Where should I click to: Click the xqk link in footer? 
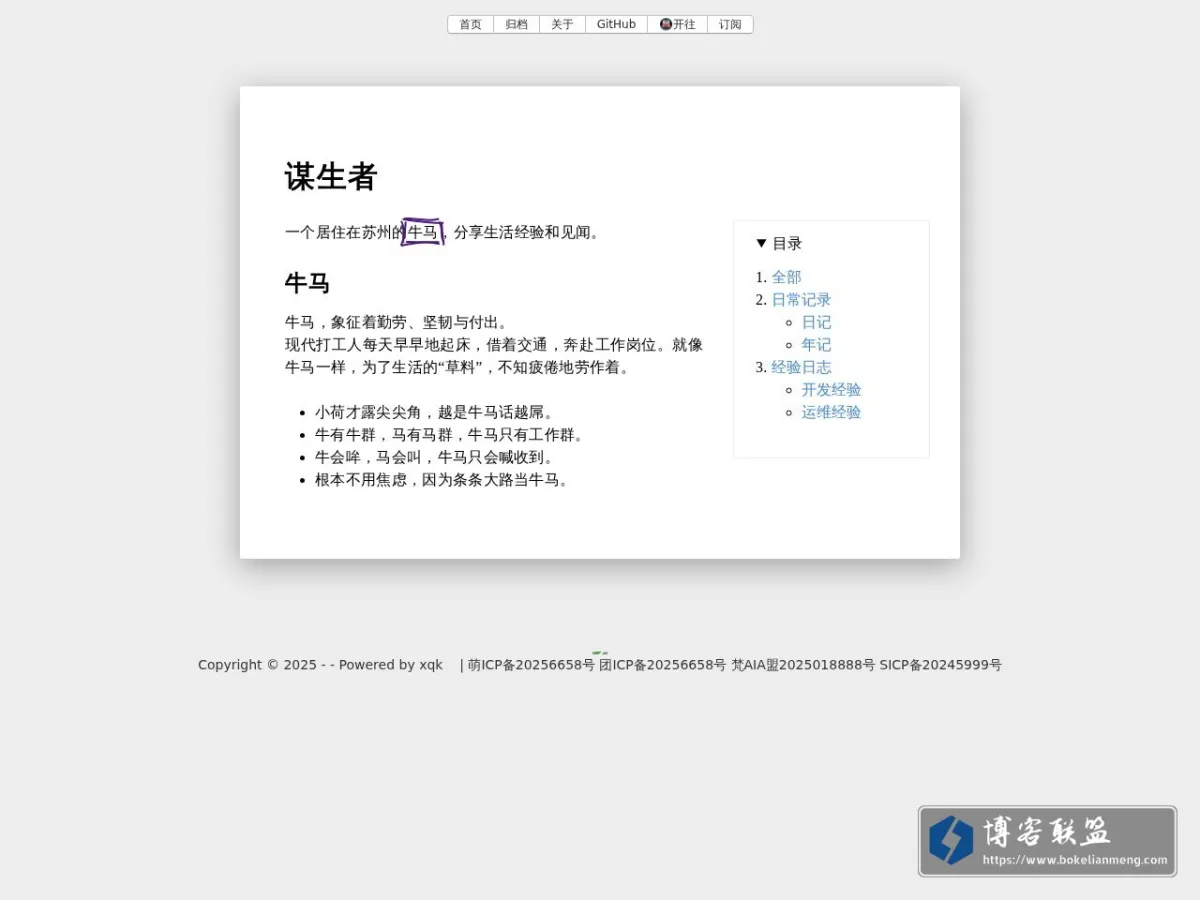pyautogui.click(x=431, y=665)
